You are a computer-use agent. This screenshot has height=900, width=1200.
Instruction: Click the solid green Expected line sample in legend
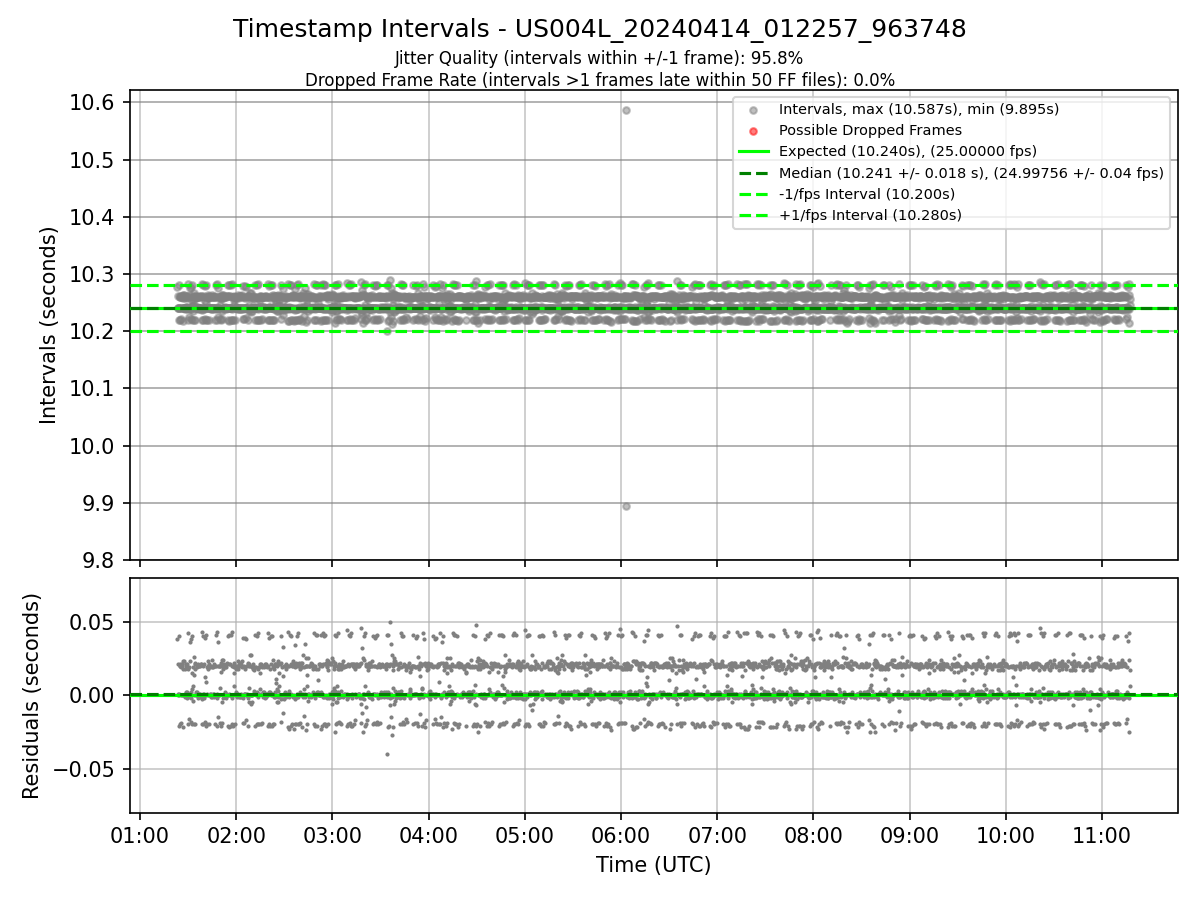pos(754,151)
